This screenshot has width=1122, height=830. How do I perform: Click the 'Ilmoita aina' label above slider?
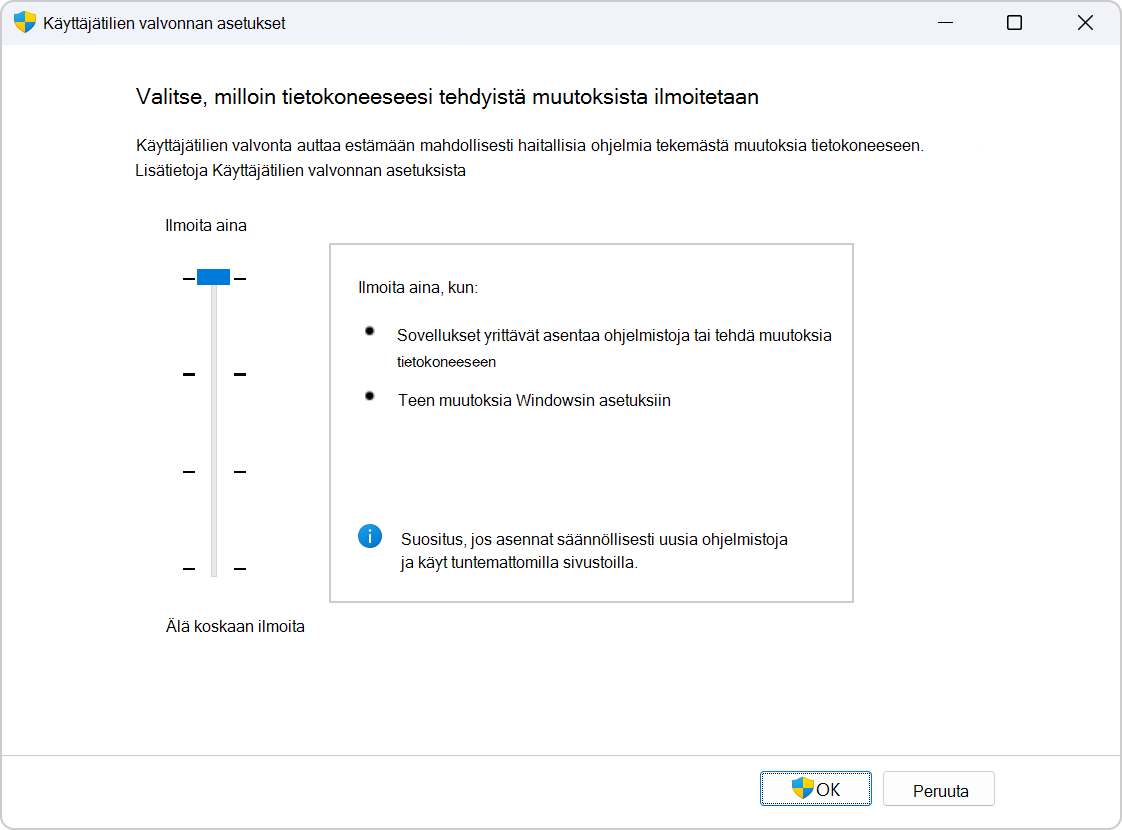[x=206, y=225]
